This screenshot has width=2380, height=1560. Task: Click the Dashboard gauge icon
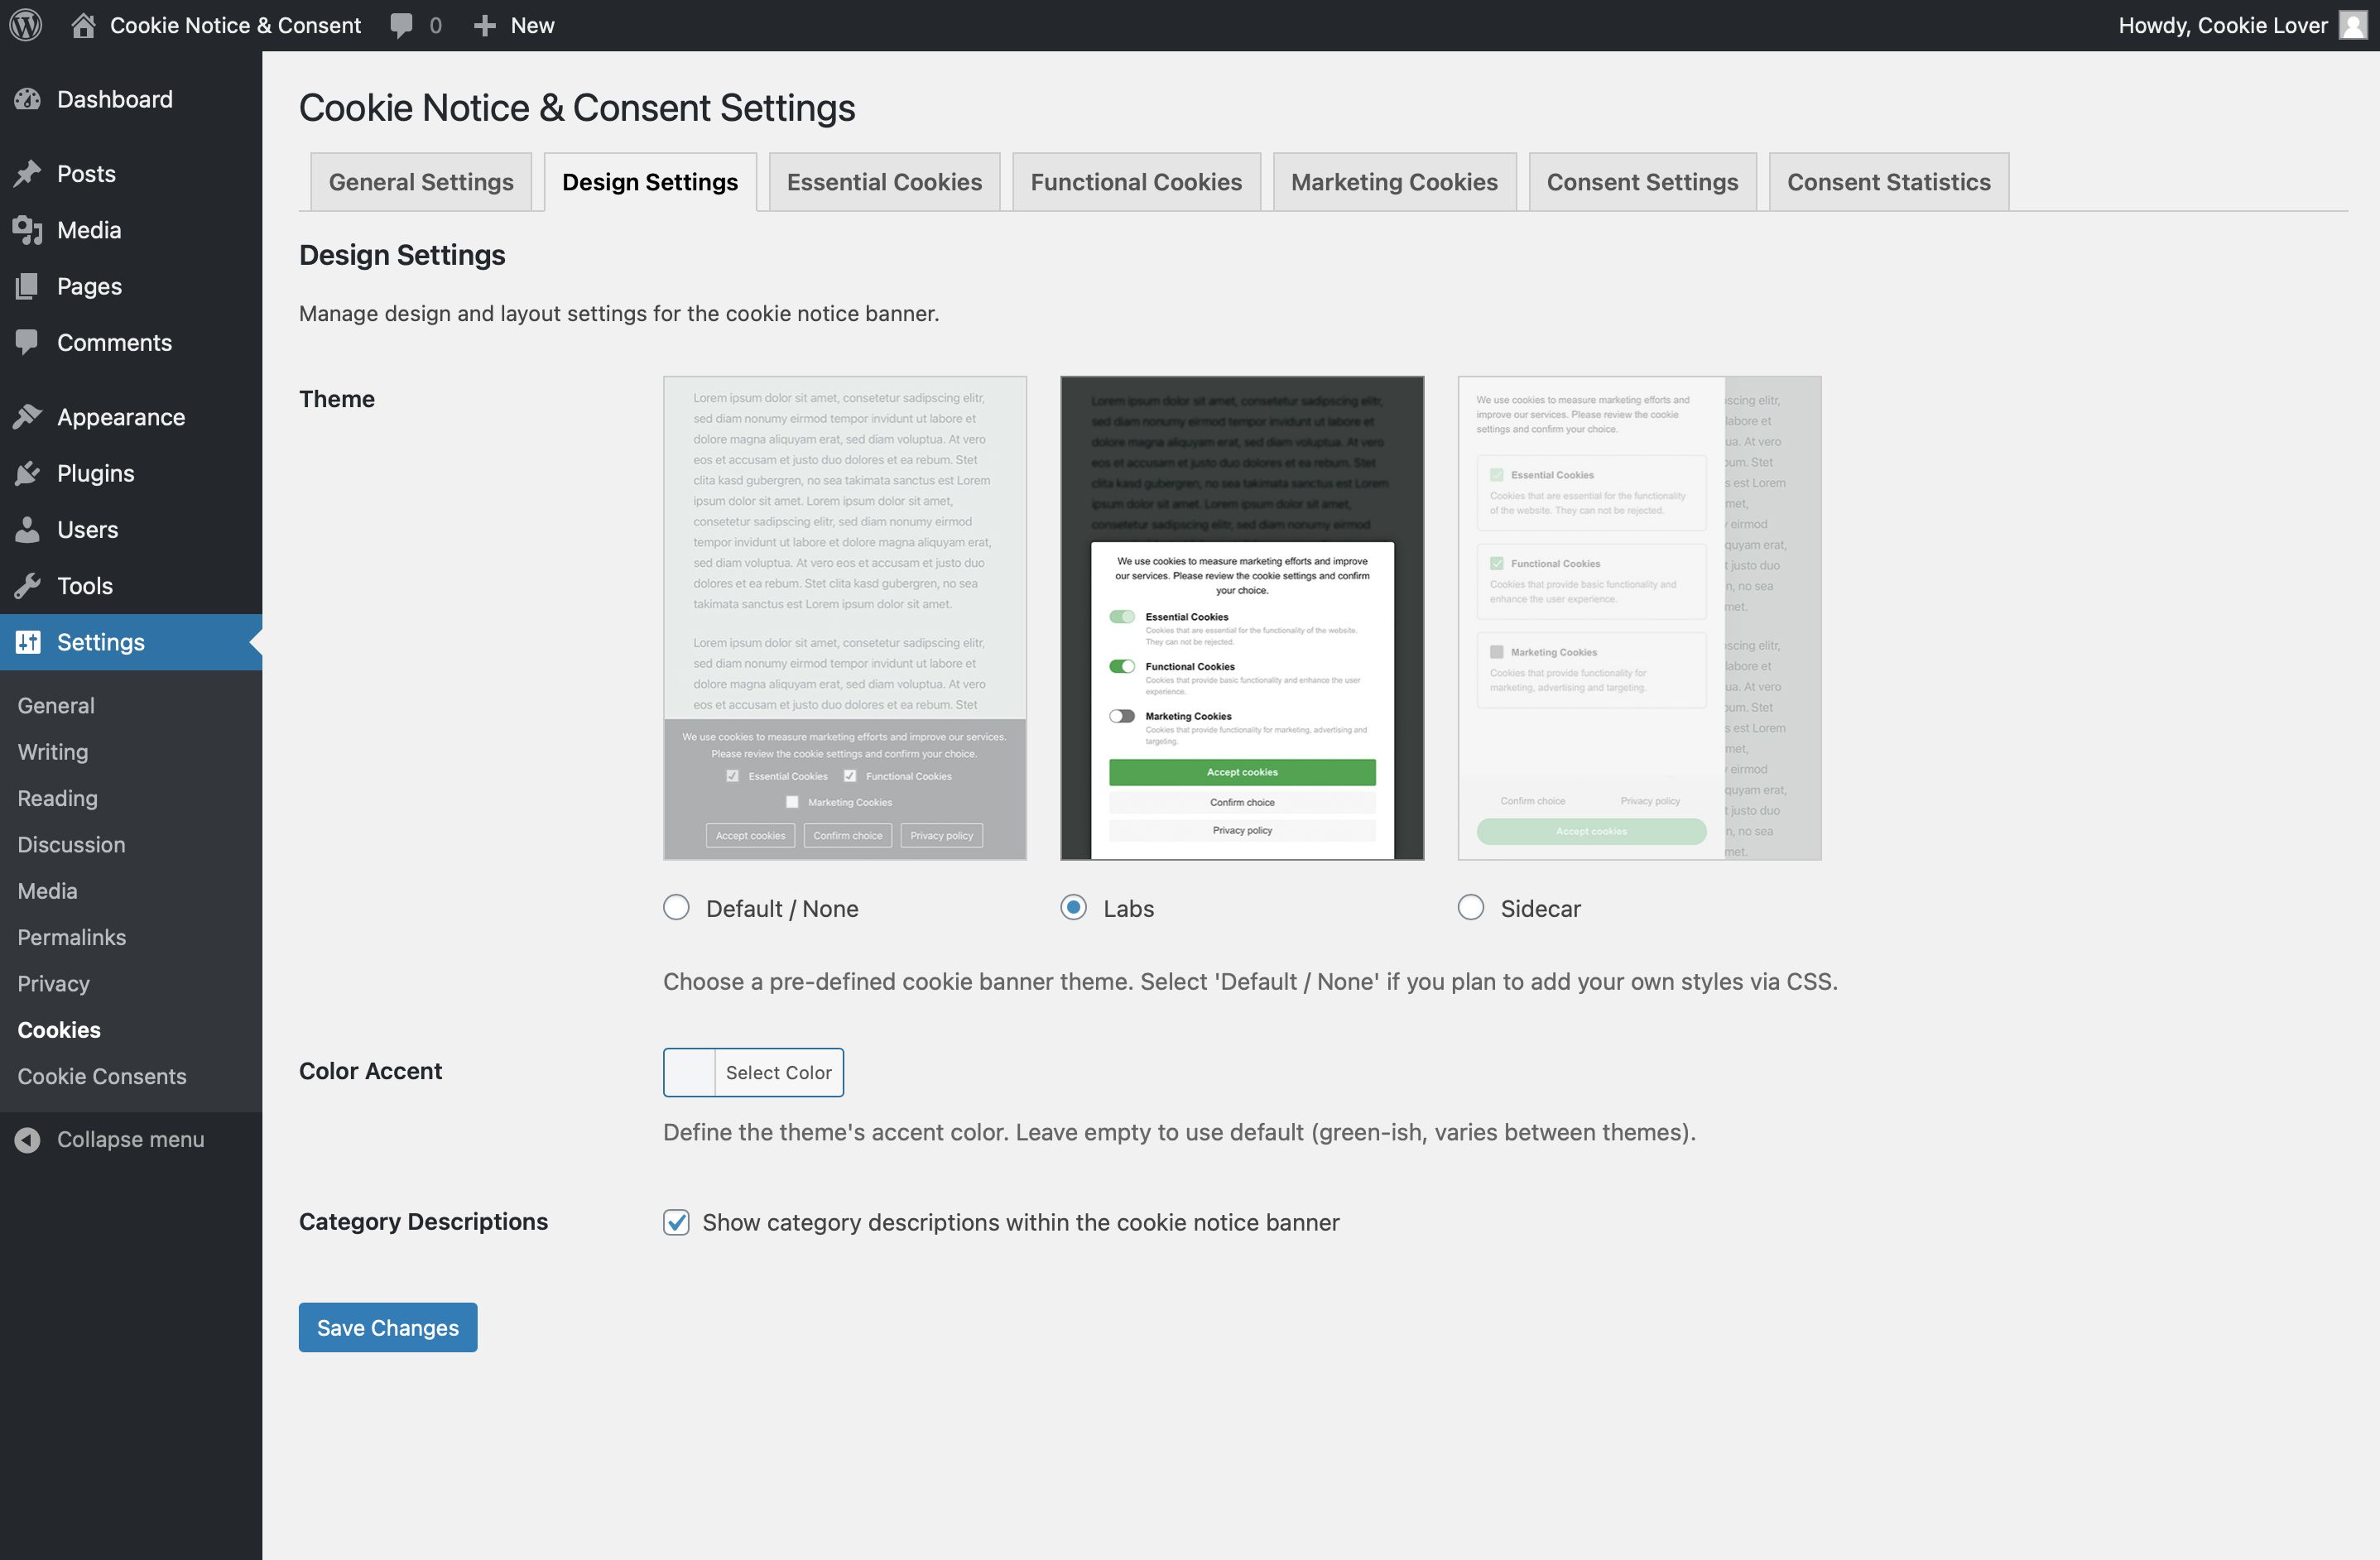pyautogui.click(x=28, y=99)
